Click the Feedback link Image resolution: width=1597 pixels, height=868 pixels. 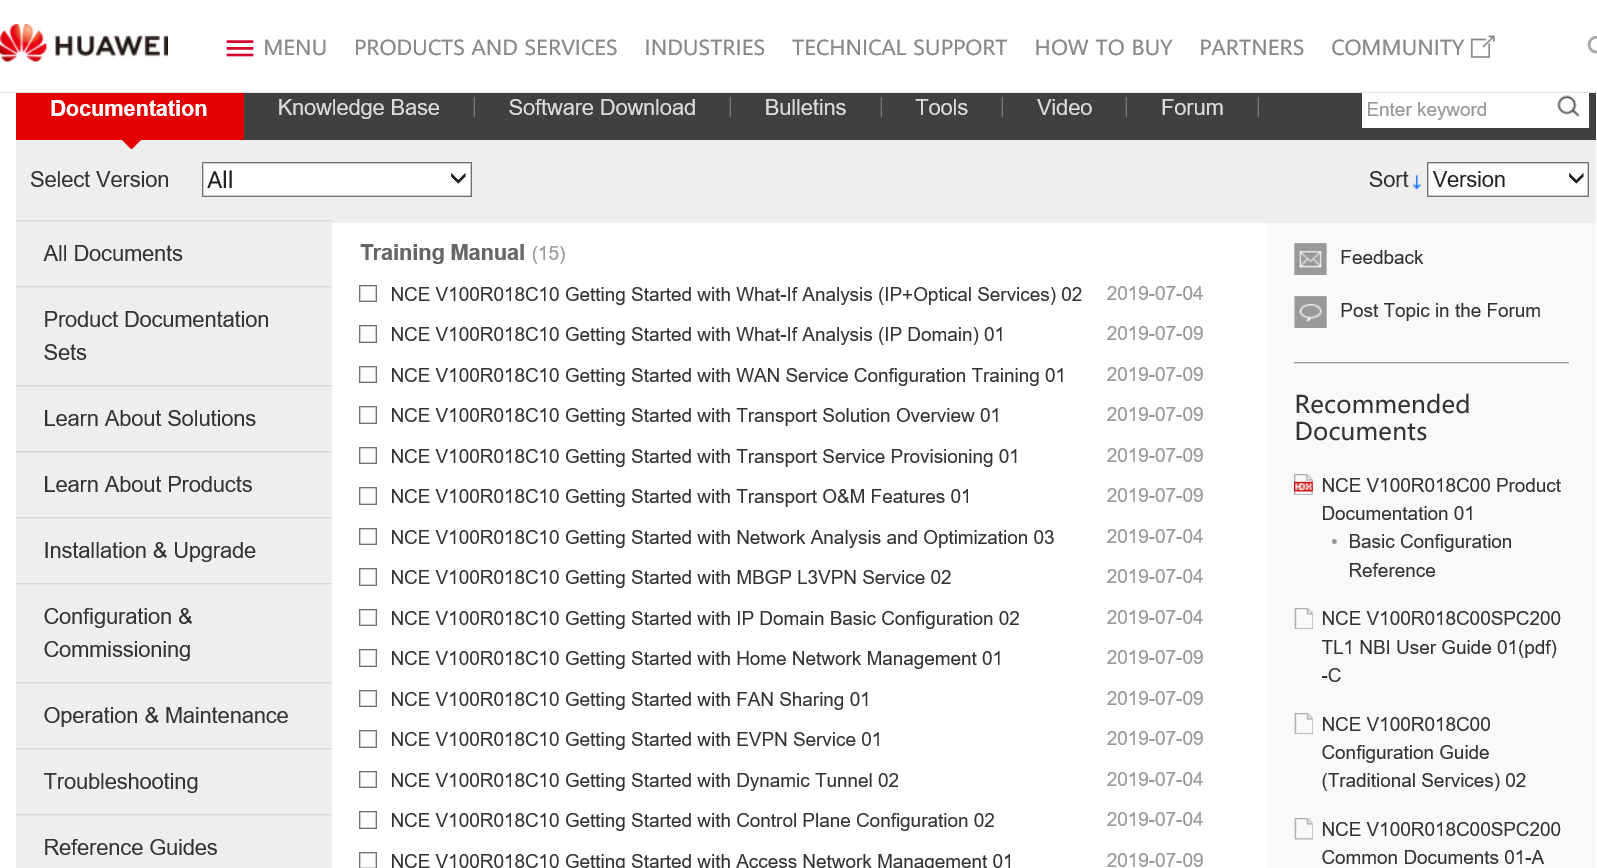tap(1381, 258)
